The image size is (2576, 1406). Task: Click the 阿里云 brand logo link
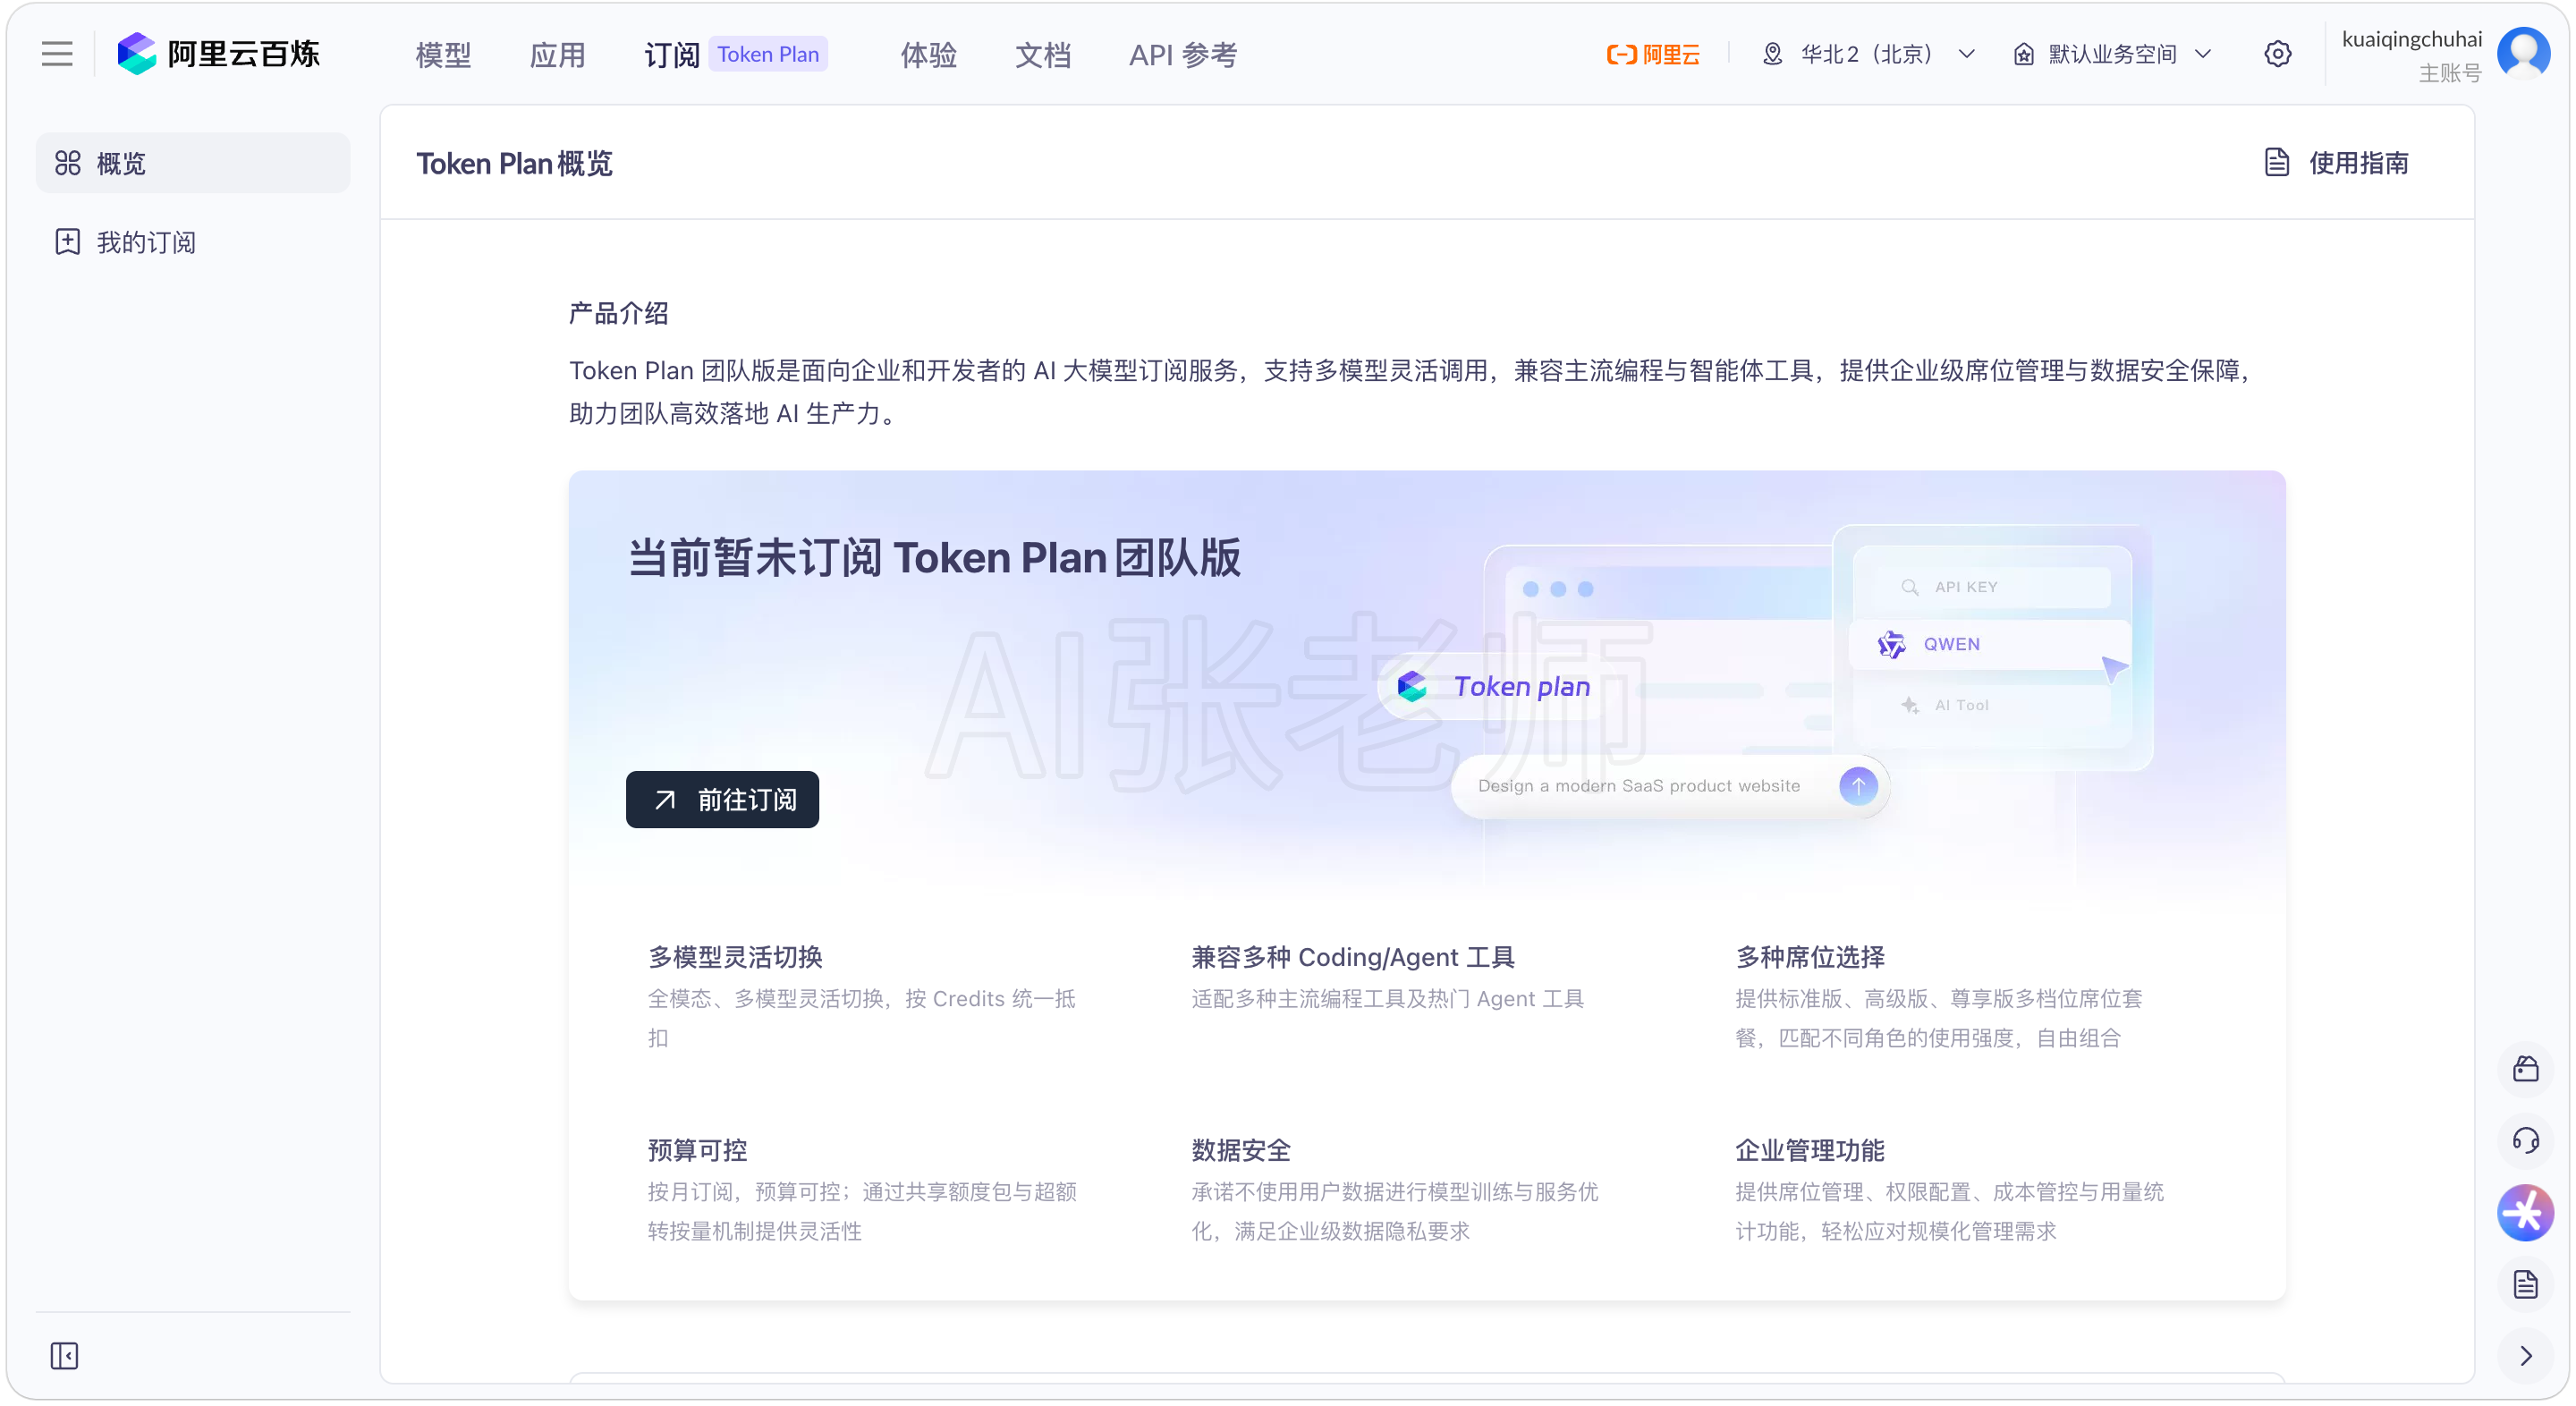coord(1652,54)
